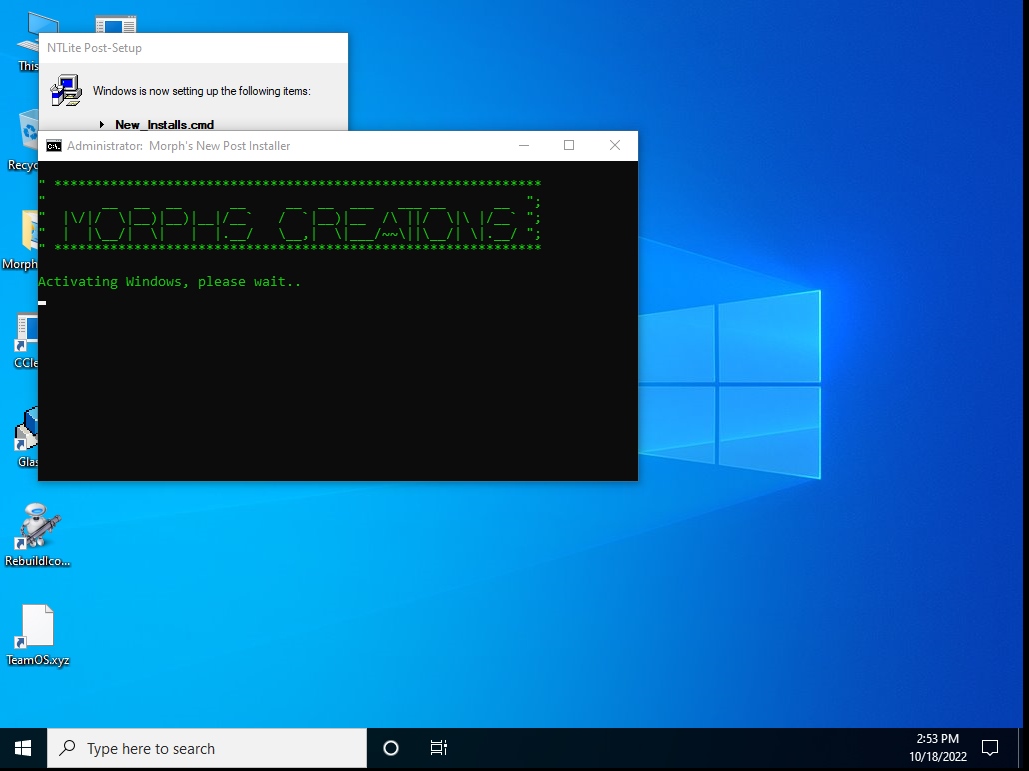The height and width of the screenshot is (771, 1029).
Task: Open command prompt system menu icon
Action: tap(54, 146)
